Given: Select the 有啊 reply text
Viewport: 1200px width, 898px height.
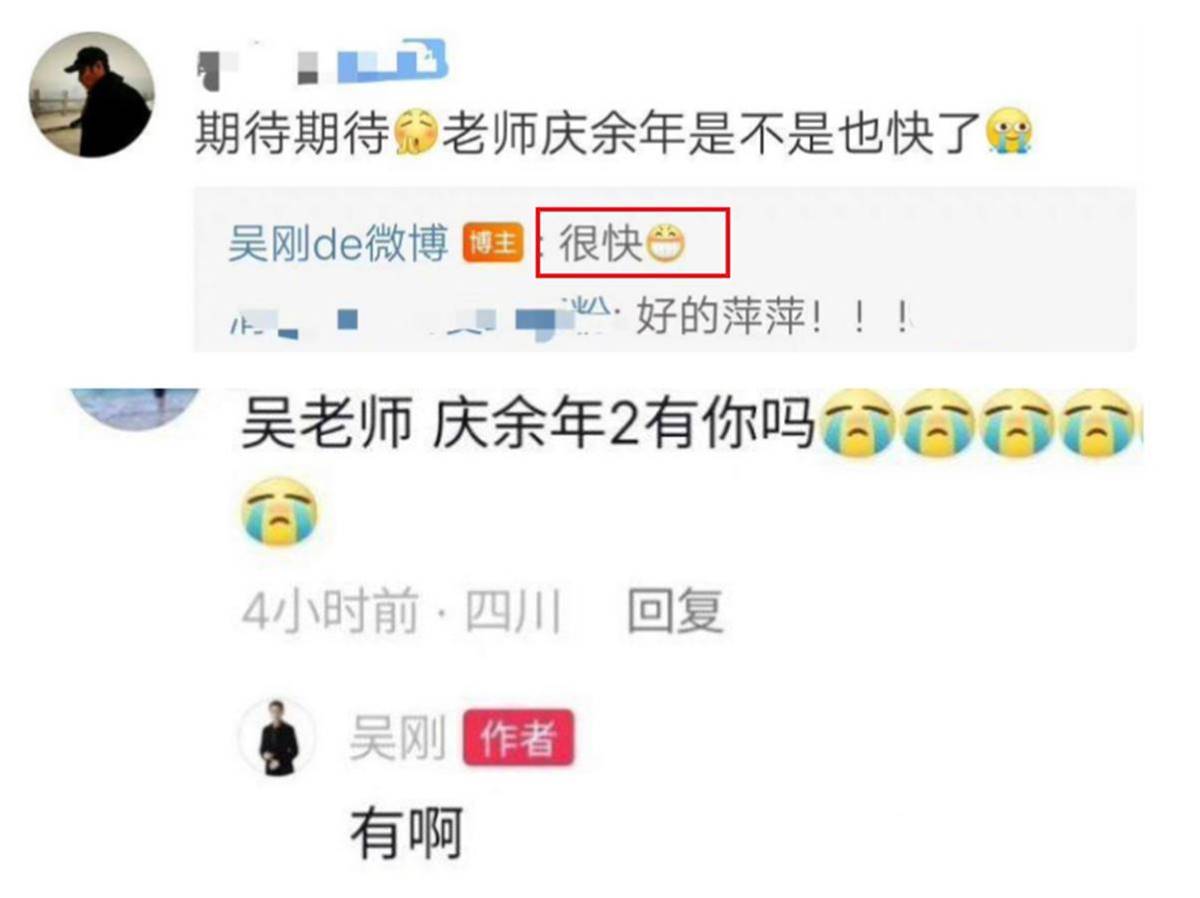Looking at the screenshot, I should (x=406, y=835).
